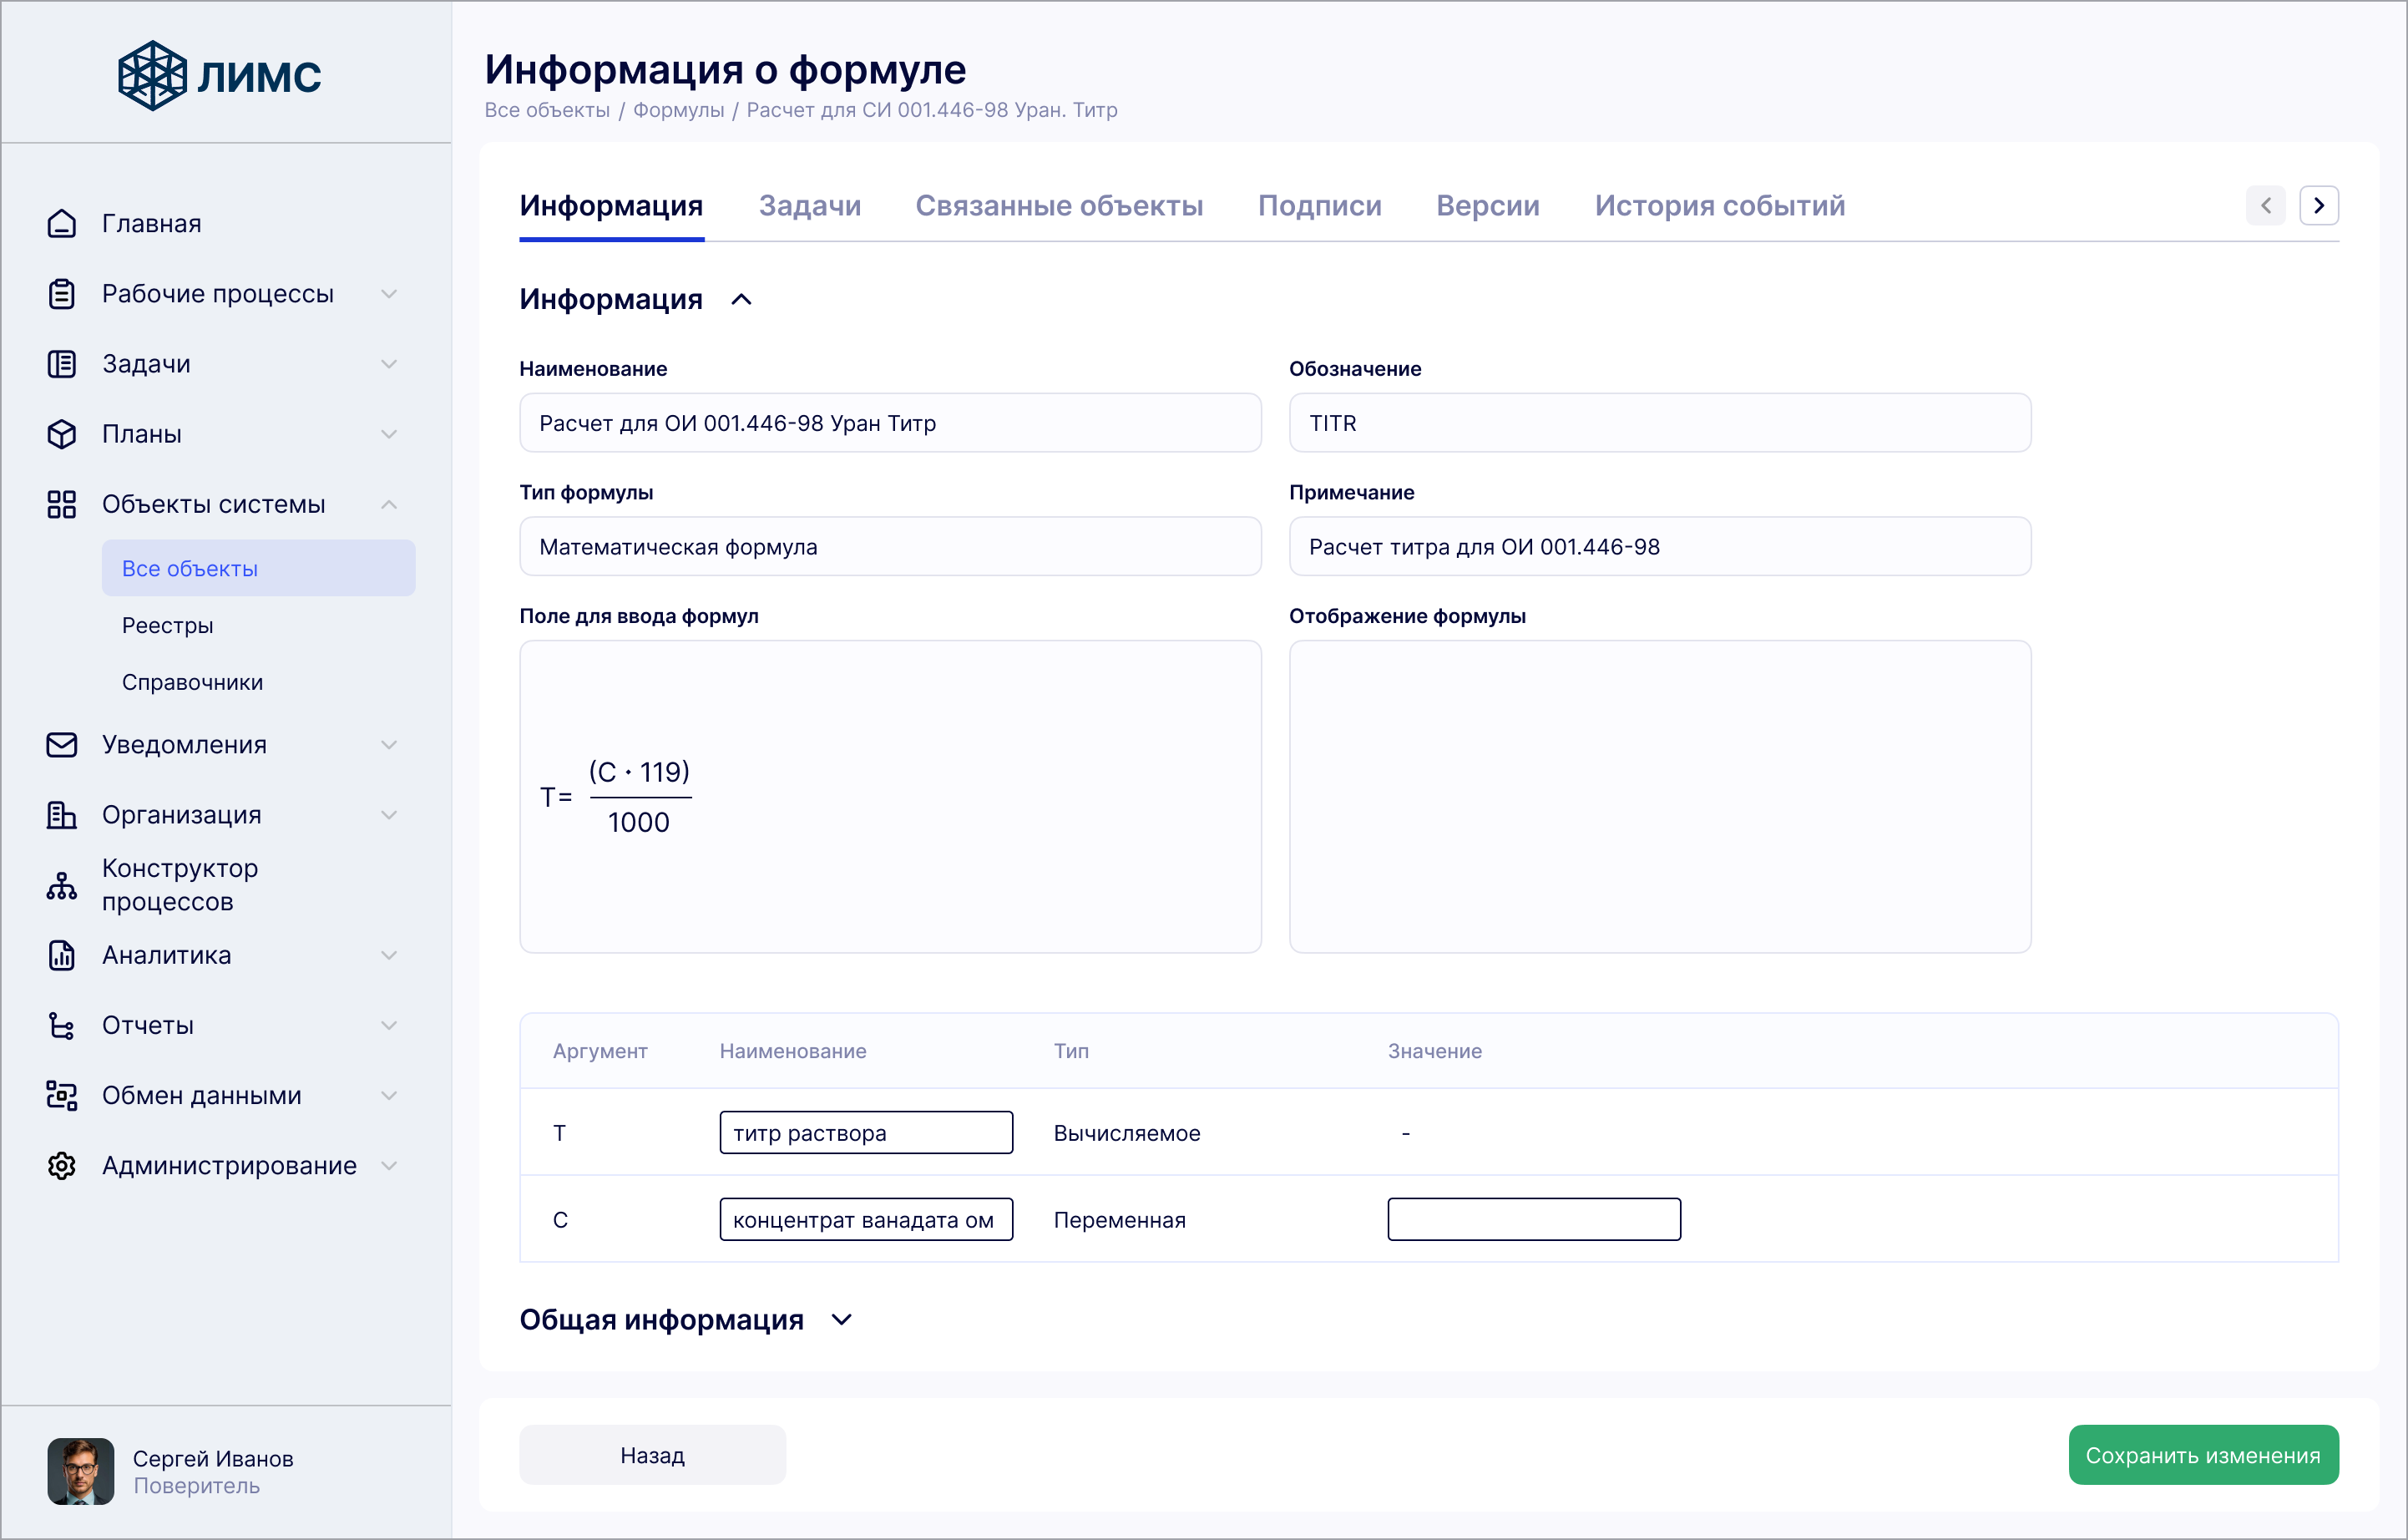Collapse the Информация section chevron

click(x=741, y=299)
